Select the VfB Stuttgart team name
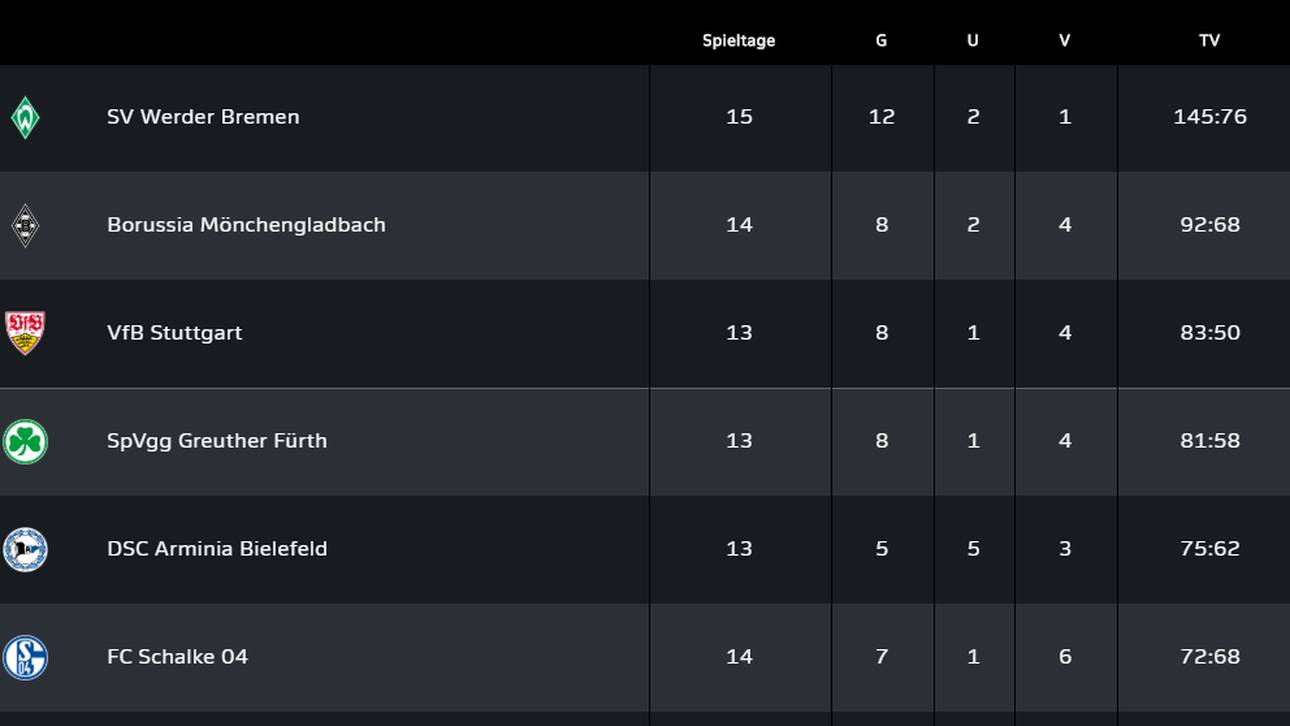The height and width of the screenshot is (726, 1290). tap(174, 333)
